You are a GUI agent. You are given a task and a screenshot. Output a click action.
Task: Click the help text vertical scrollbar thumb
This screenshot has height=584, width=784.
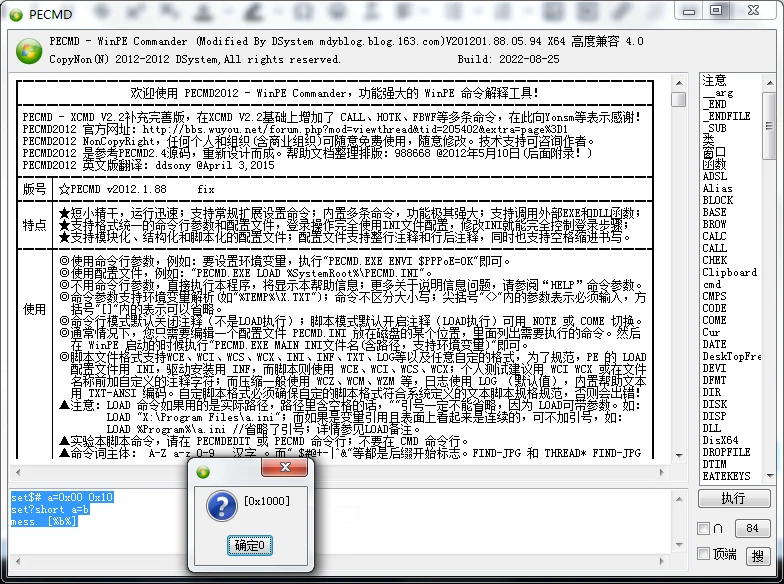[678, 99]
